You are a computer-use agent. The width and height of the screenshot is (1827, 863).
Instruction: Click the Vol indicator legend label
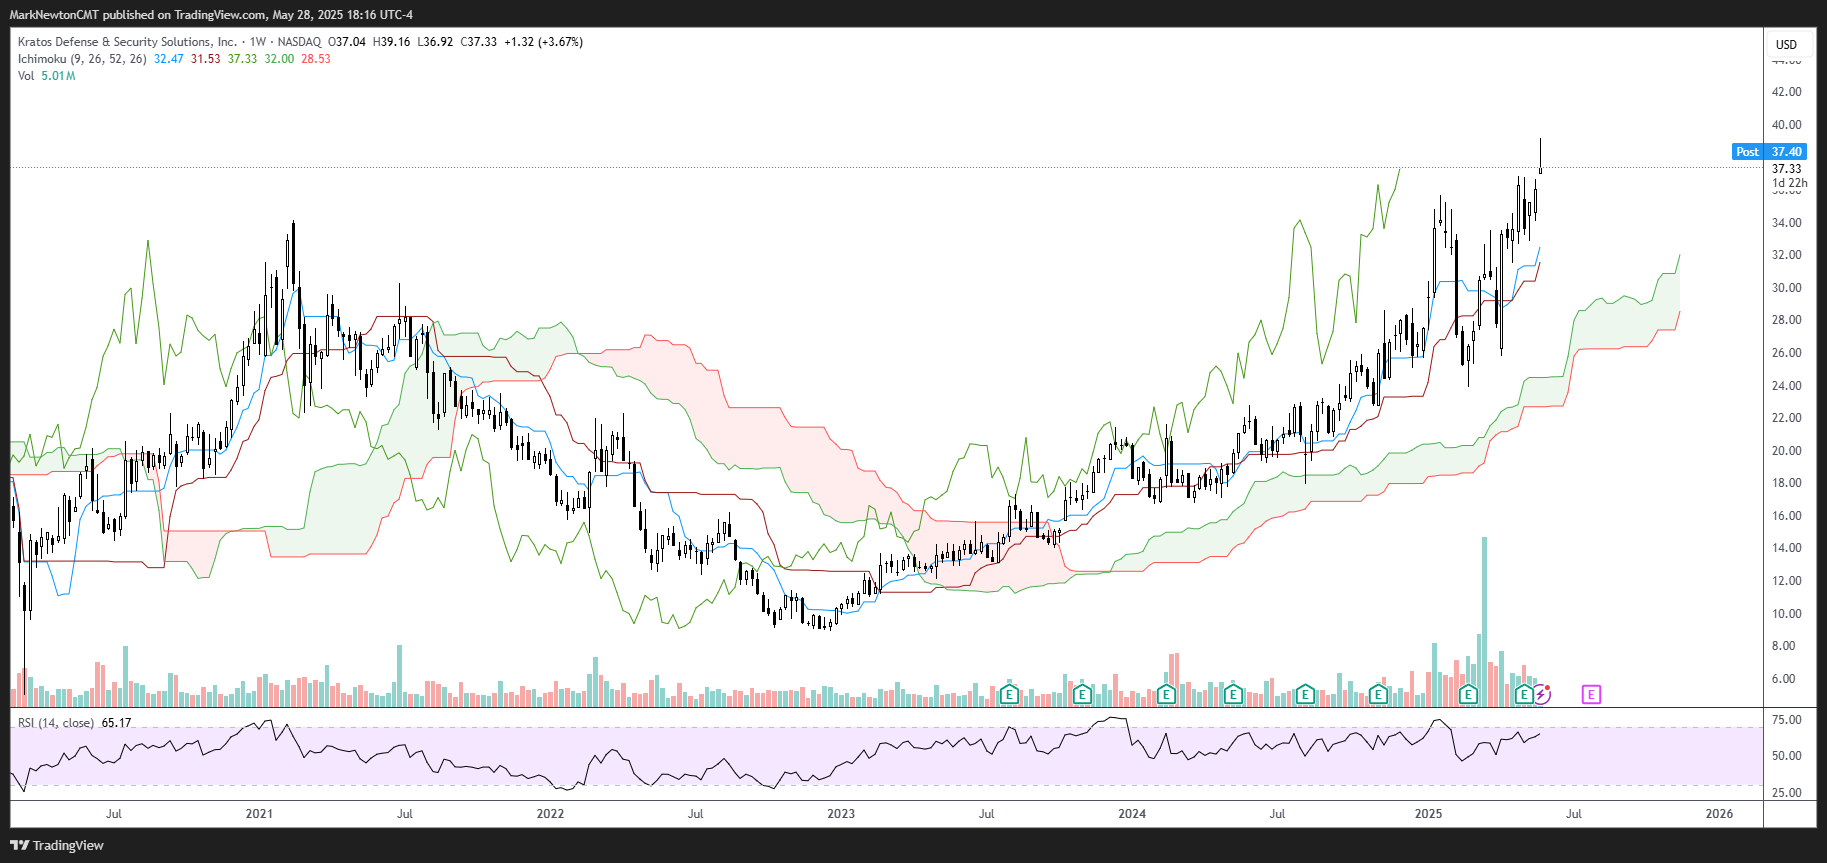[26, 76]
